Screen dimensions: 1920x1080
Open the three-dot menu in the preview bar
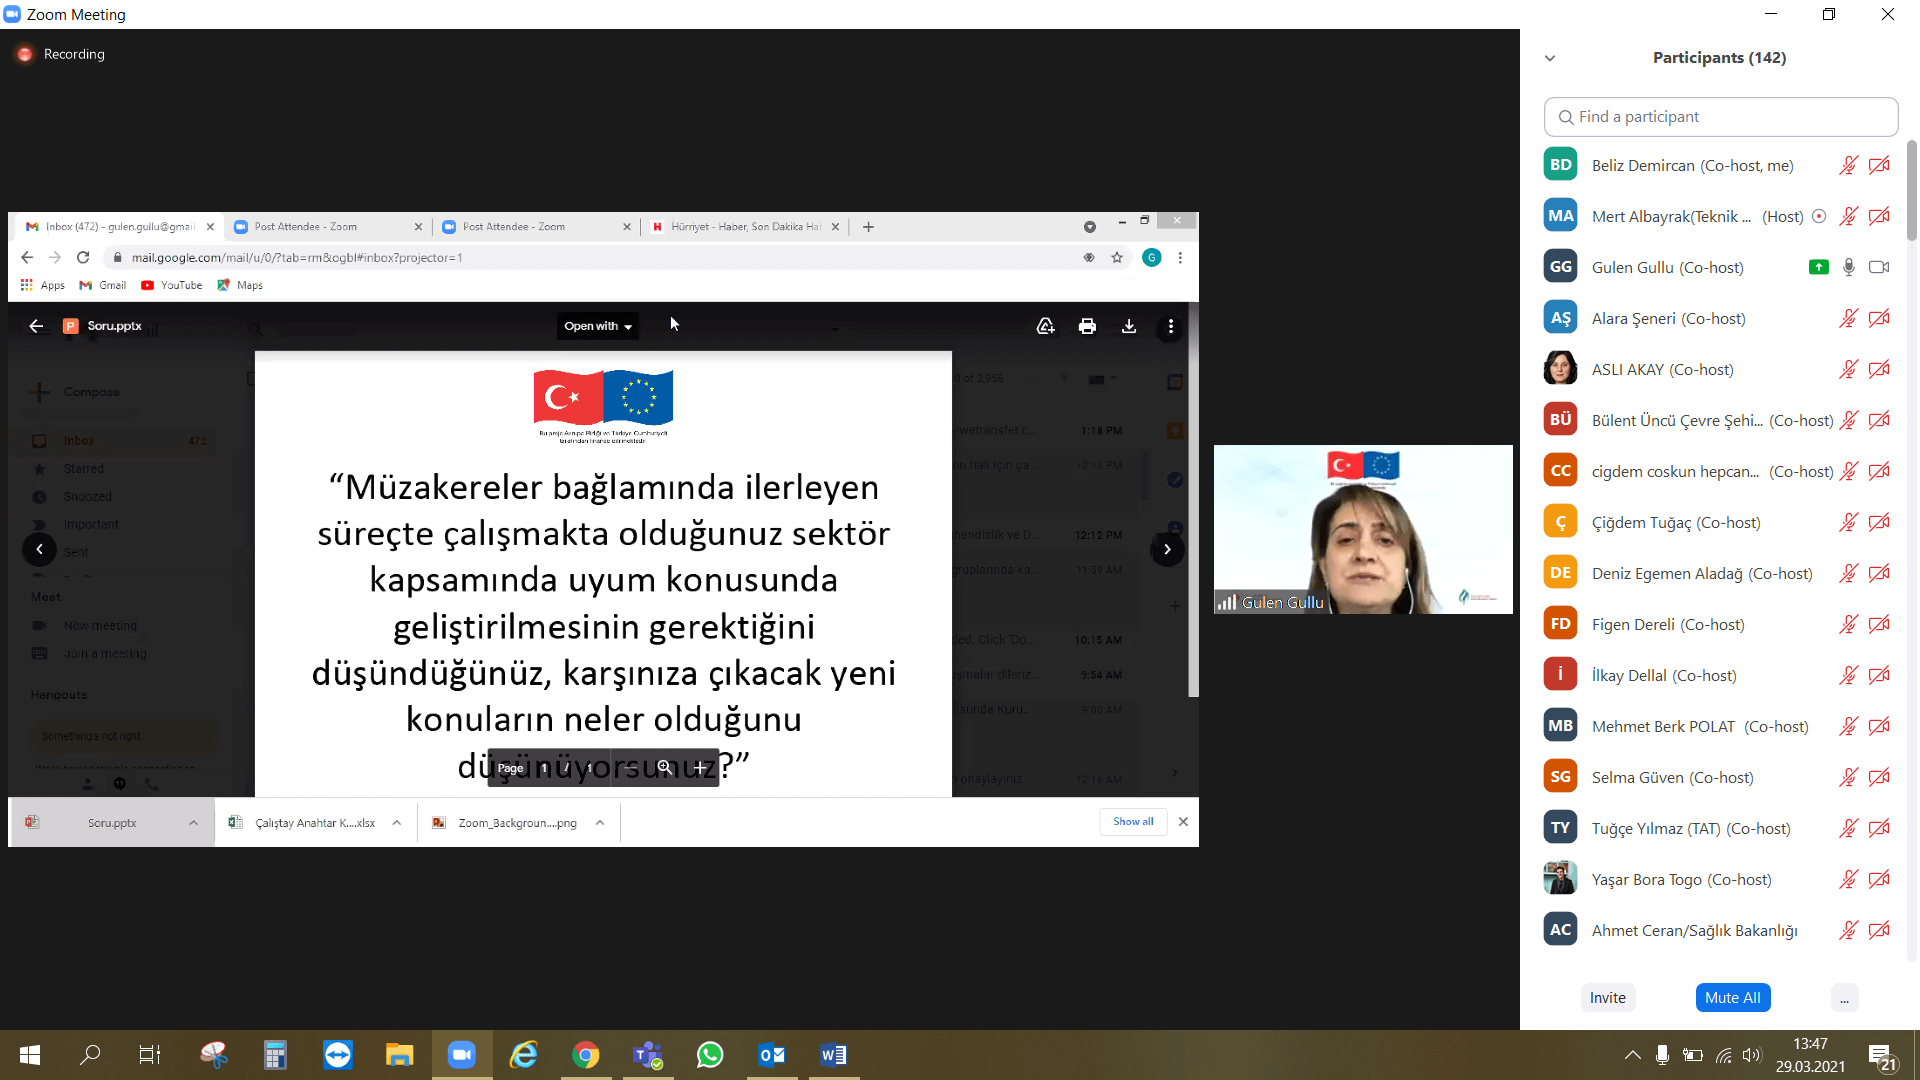[x=1171, y=326]
